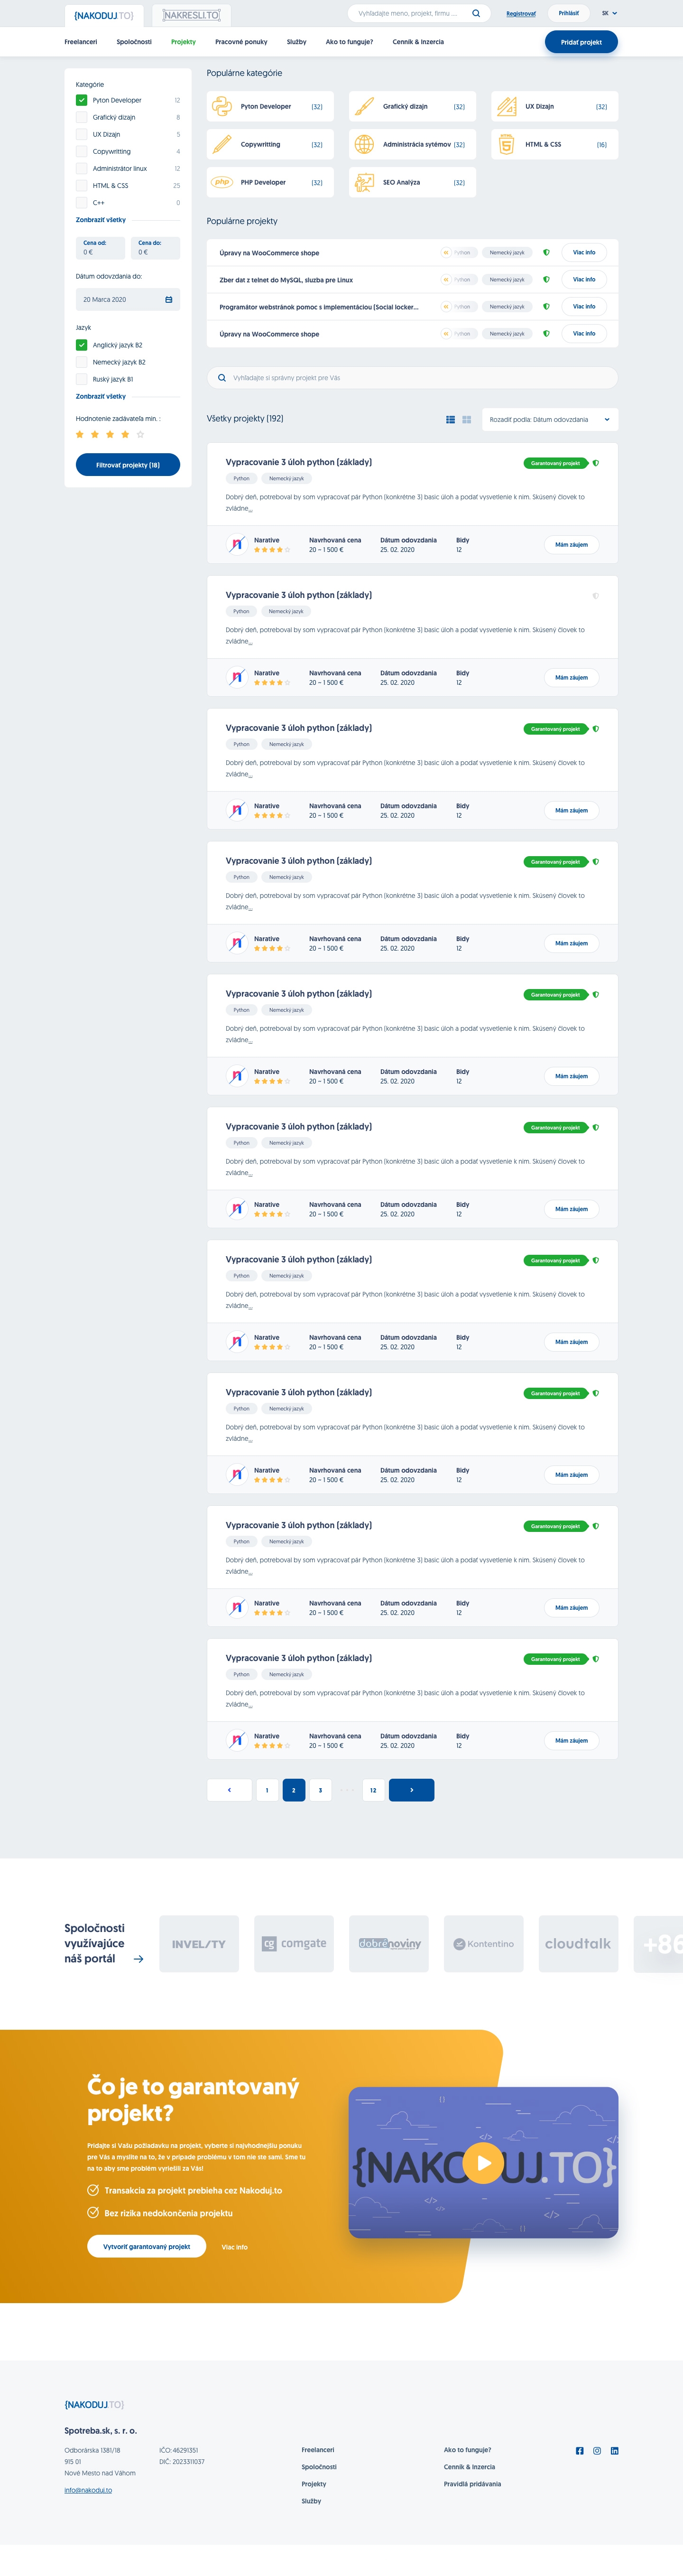The width and height of the screenshot is (683, 2576).
Task: Play the Nakoduj.to video
Action: (483, 2163)
